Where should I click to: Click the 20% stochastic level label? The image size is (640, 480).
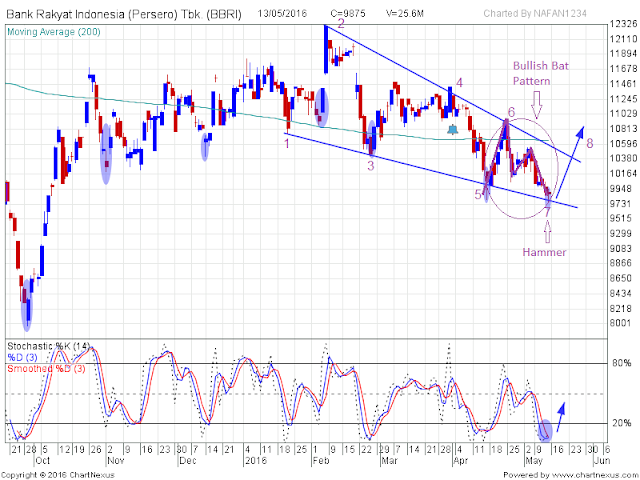(622, 423)
